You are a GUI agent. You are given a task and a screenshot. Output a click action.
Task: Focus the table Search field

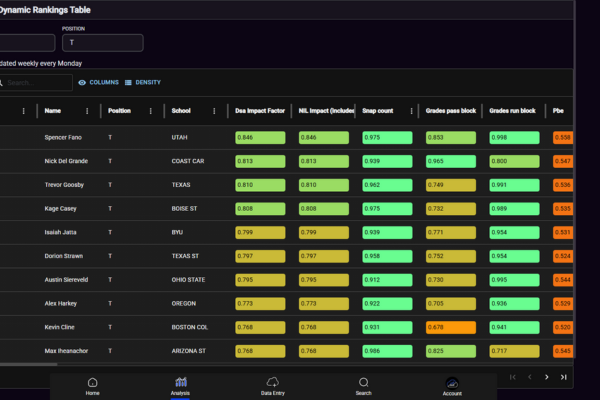pos(35,83)
